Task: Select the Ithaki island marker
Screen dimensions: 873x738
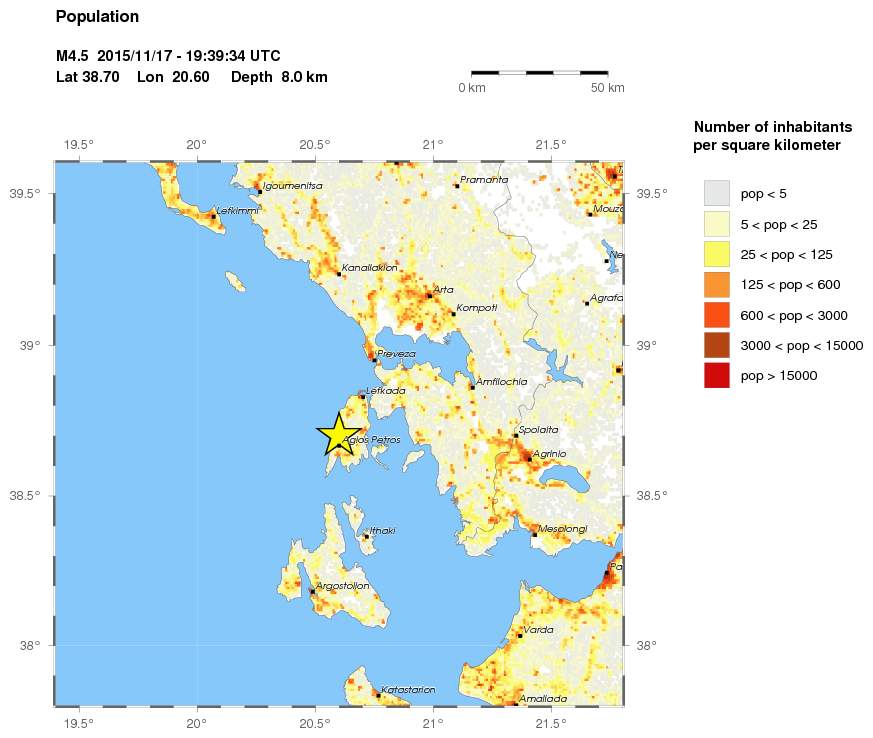Action: coord(366,536)
